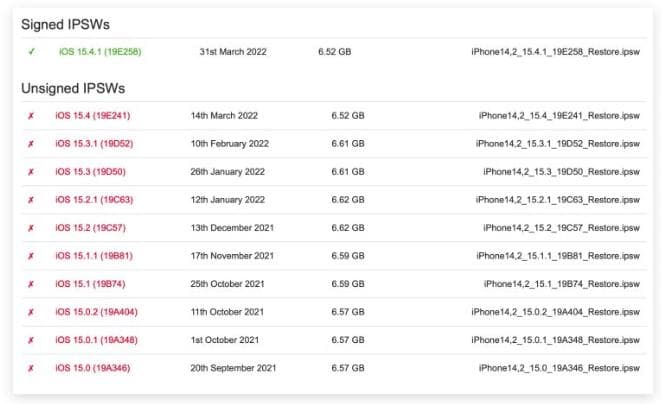The width and height of the screenshot is (661, 404).
Task: Click the green checkmark beside iOS 15.4.1
Action: click(x=32, y=52)
